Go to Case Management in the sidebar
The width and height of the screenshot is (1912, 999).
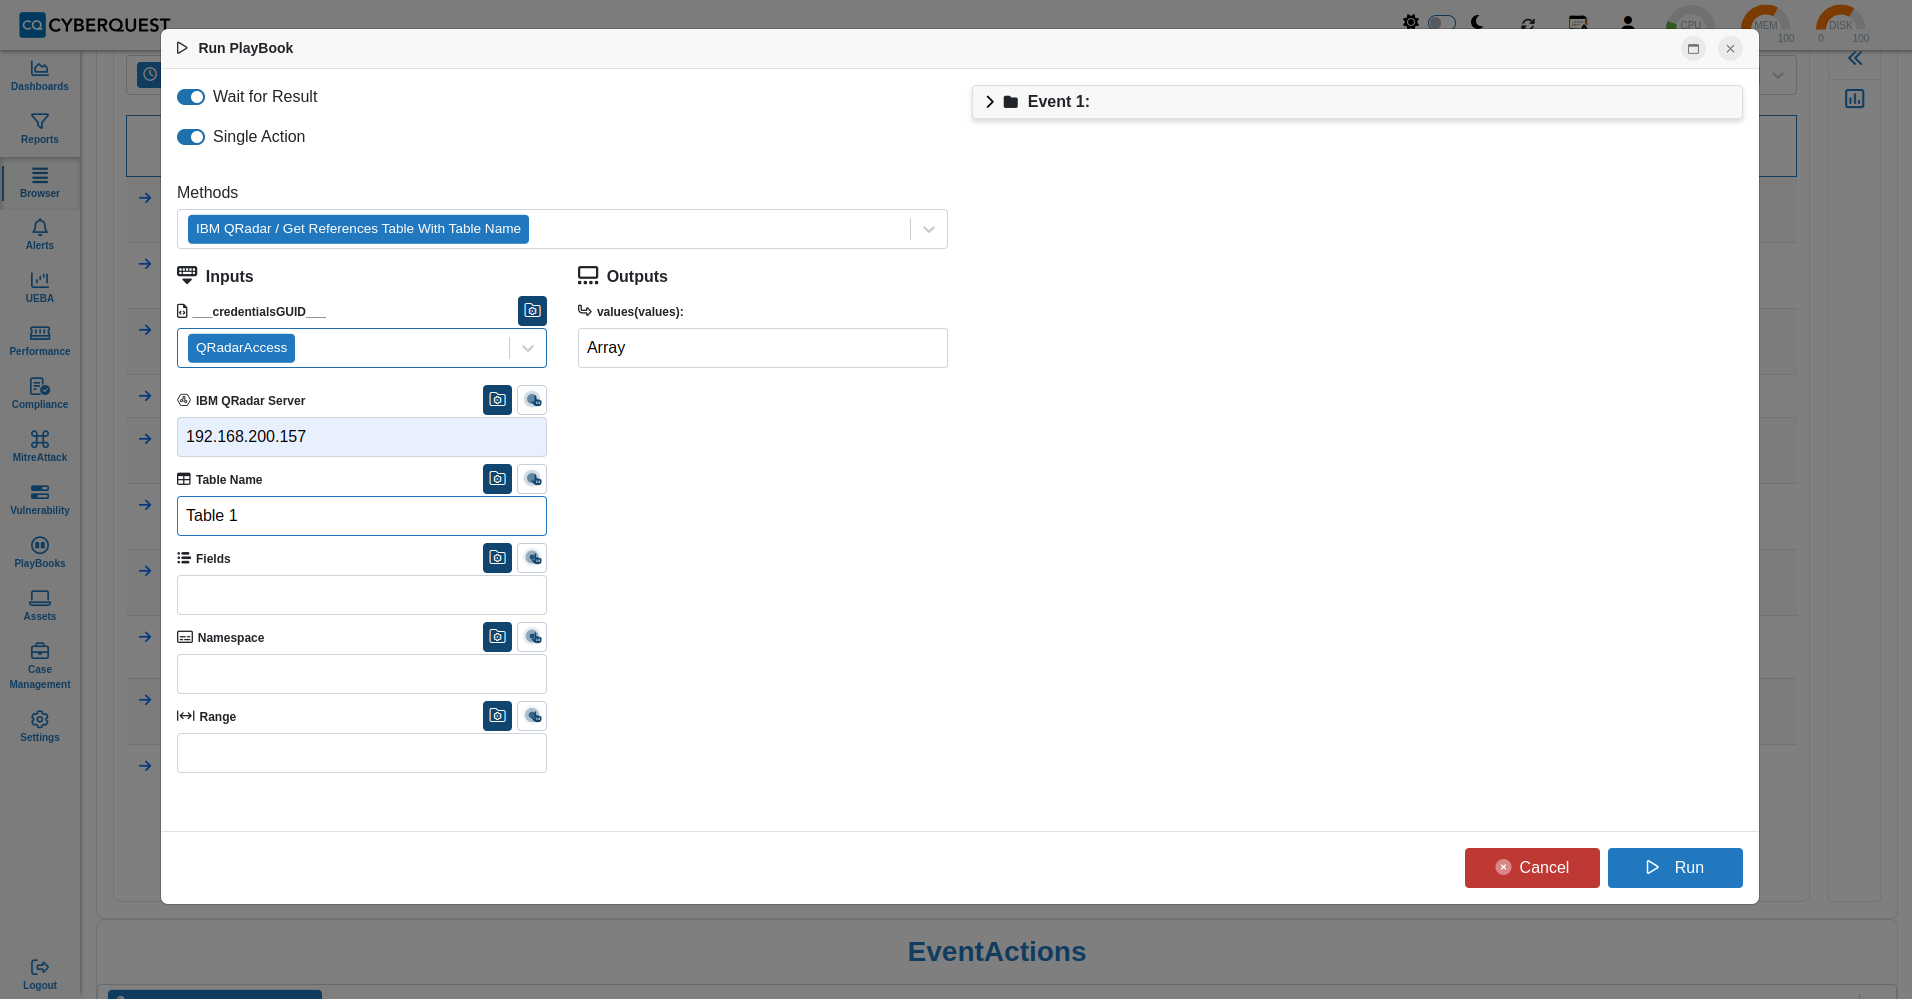40,665
